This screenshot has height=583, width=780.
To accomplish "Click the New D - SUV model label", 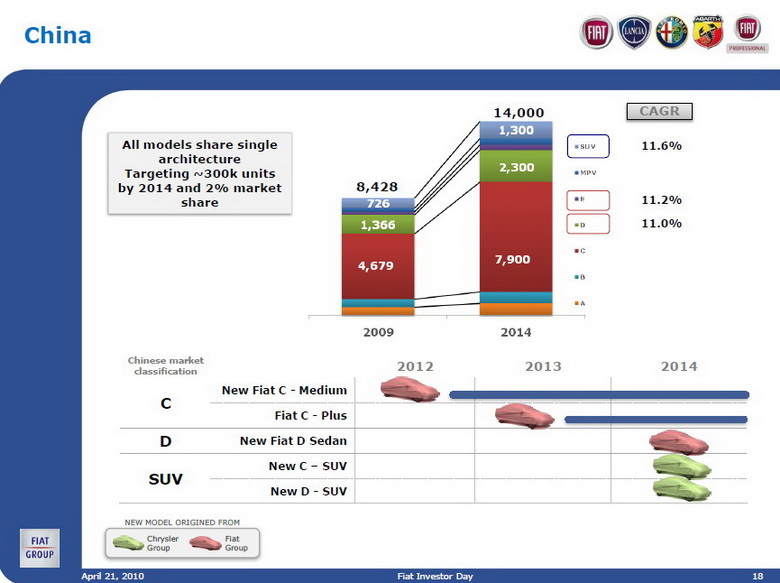I will (x=308, y=491).
